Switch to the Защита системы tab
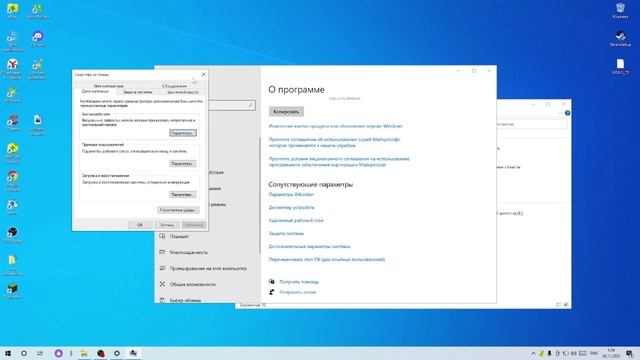The width and height of the screenshot is (640, 360). [137, 92]
